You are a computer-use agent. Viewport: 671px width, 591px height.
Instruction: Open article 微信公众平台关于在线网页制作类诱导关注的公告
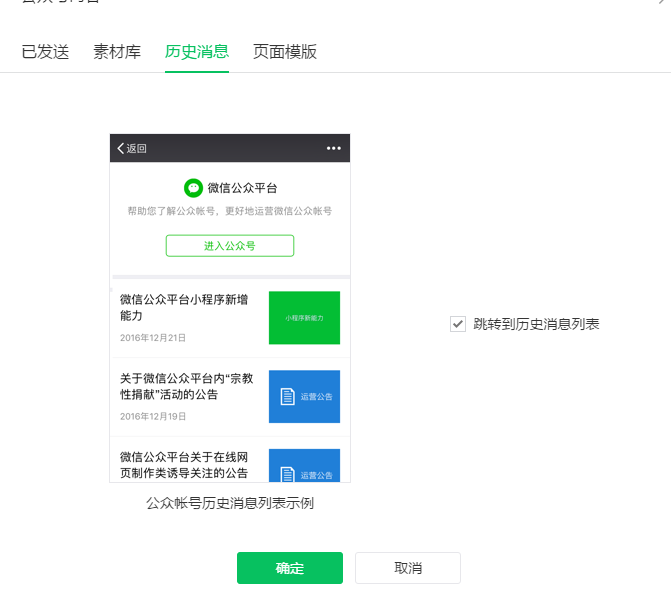point(184,465)
